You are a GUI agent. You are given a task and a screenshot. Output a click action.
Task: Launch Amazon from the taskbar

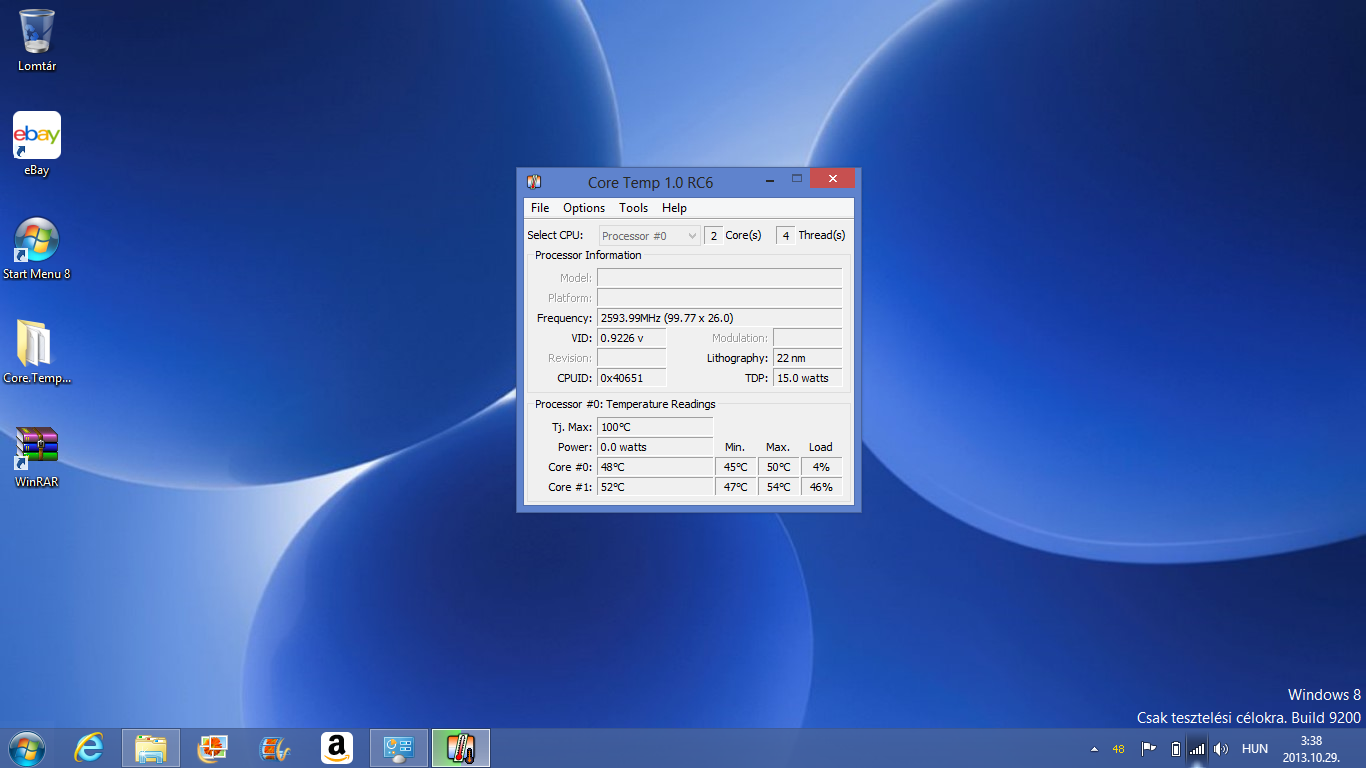tap(337, 748)
